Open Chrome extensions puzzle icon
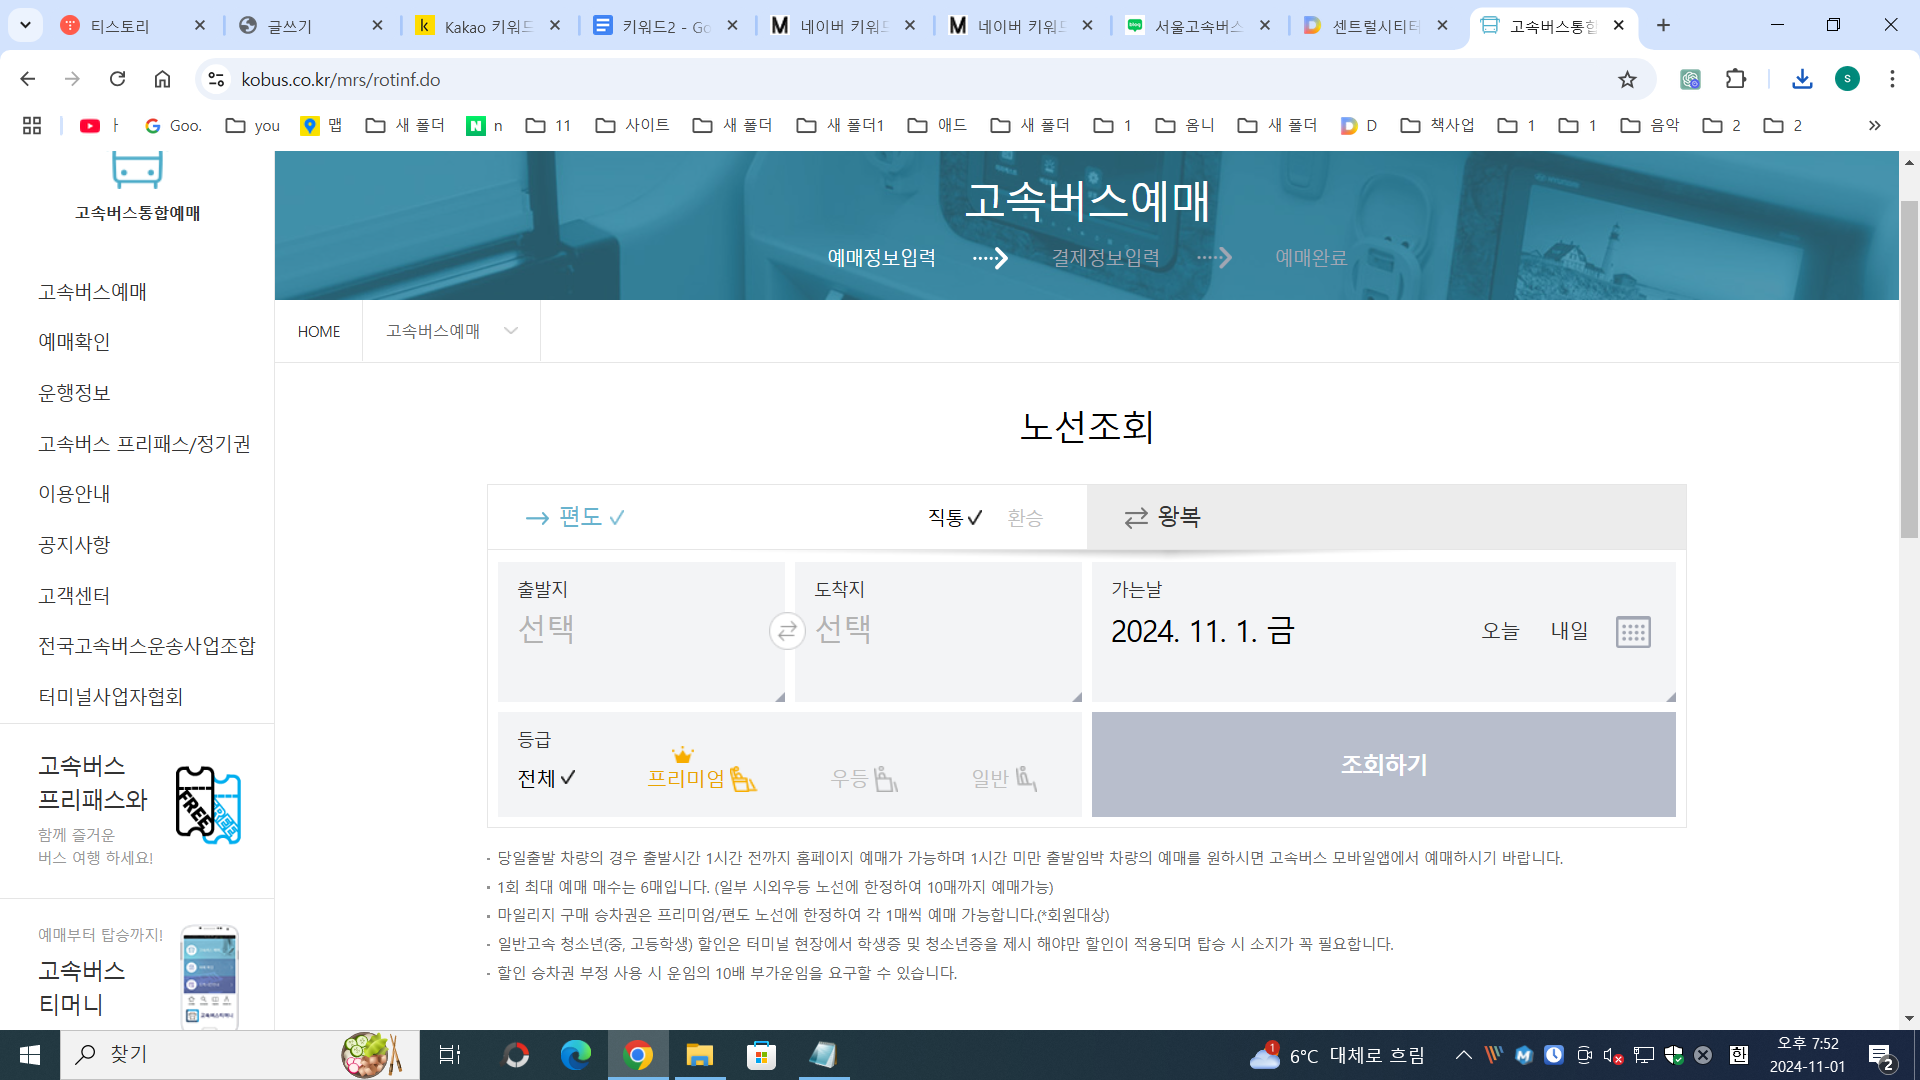1920x1080 pixels. 1736,79
